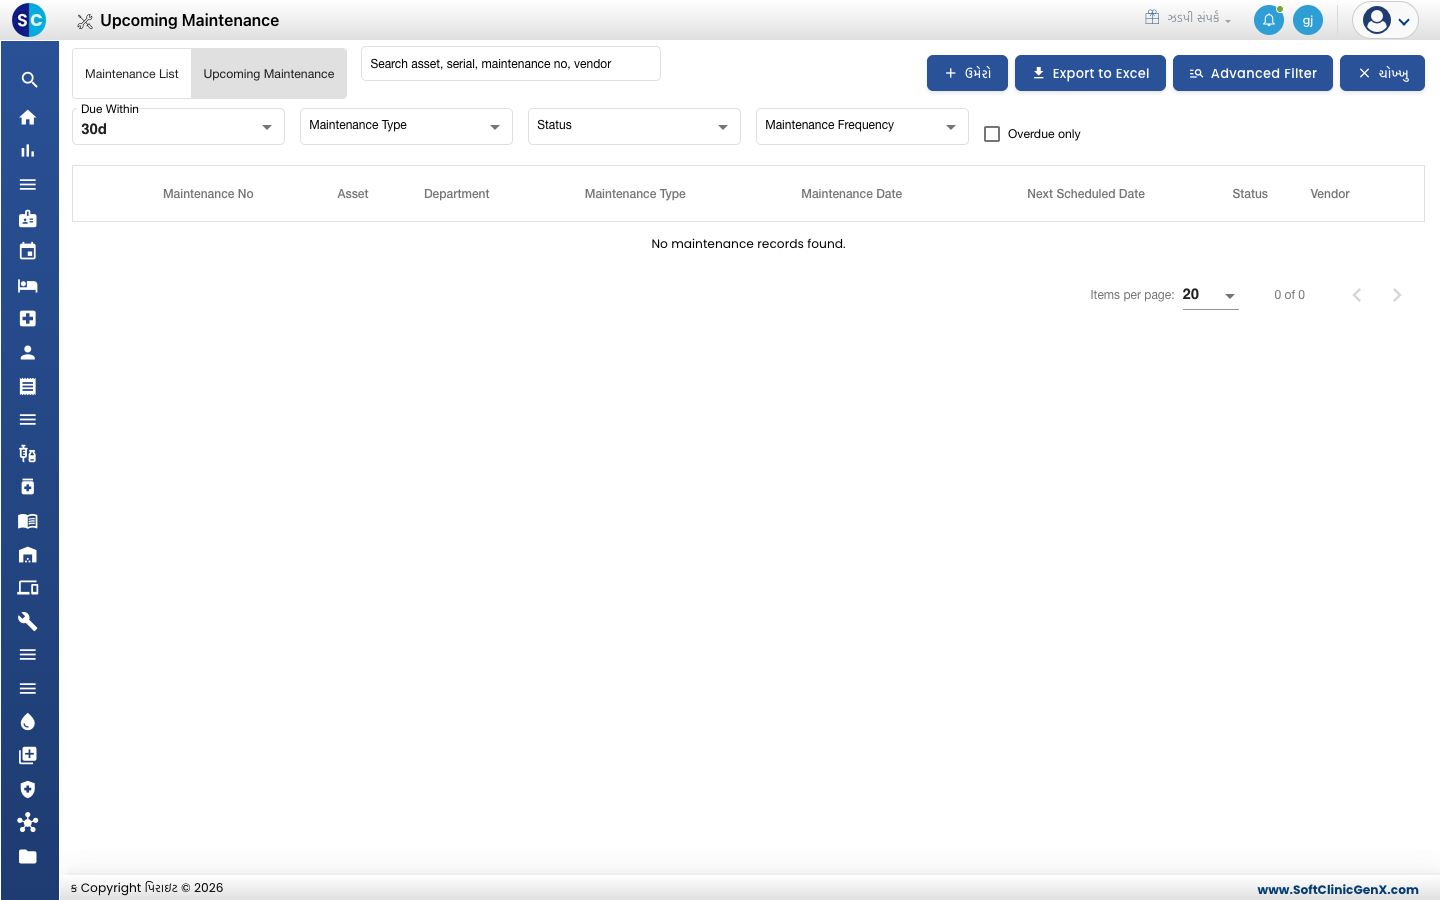
Task: Click the Next Scheduled Date column header
Action: pyautogui.click(x=1086, y=194)
